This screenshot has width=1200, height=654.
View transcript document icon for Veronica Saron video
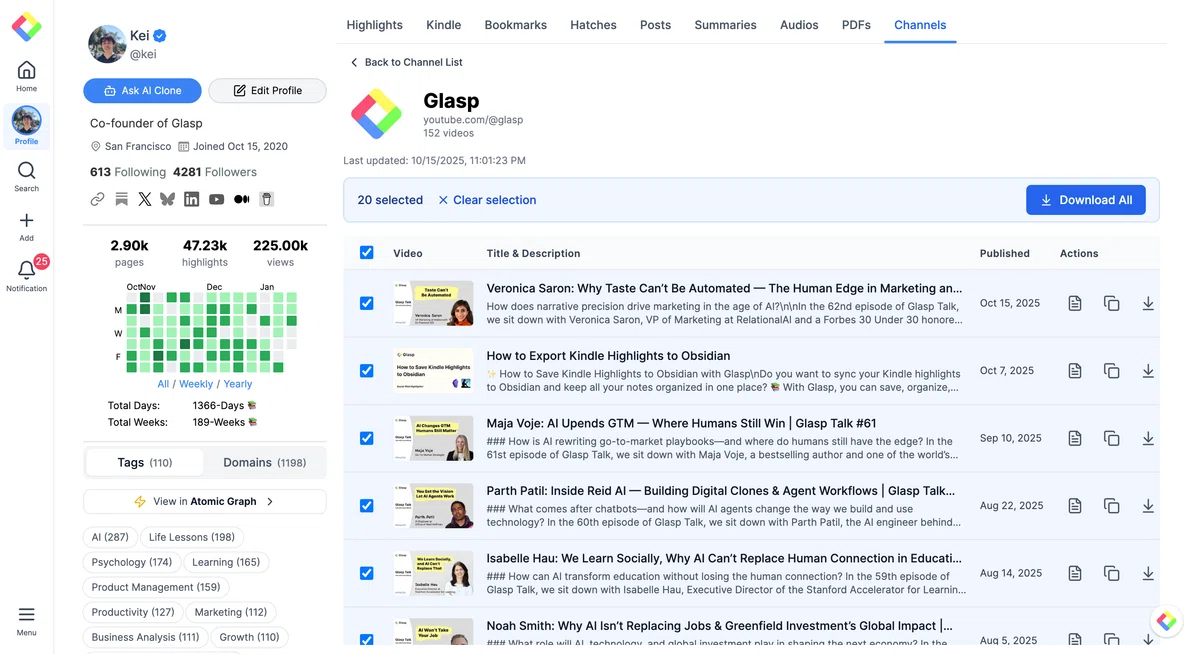tap(1075, 303)
